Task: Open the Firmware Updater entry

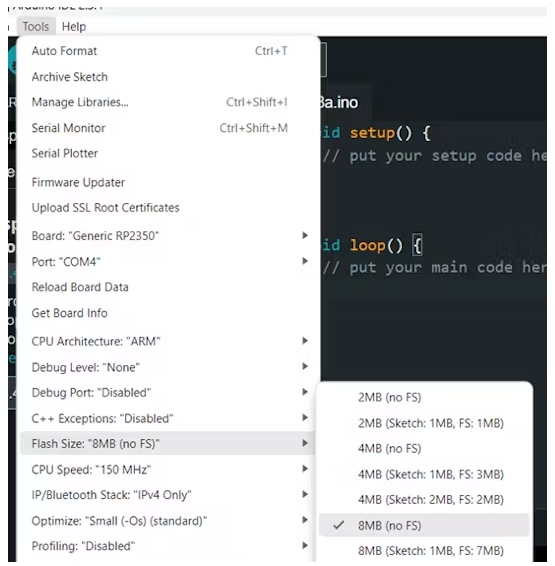Action: 168,182
